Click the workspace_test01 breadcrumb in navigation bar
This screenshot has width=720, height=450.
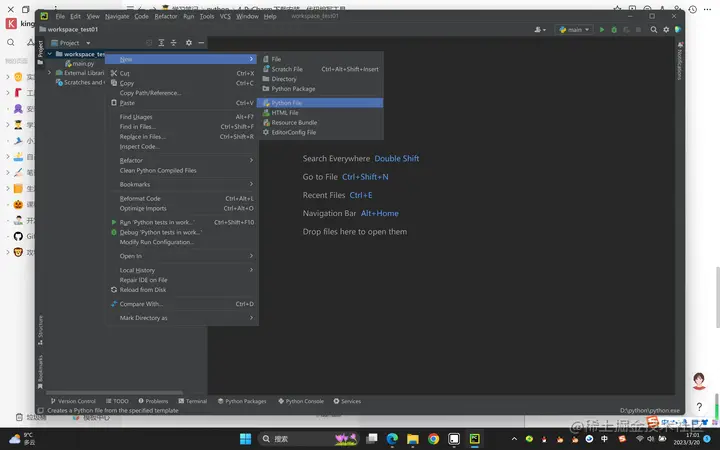69,29
